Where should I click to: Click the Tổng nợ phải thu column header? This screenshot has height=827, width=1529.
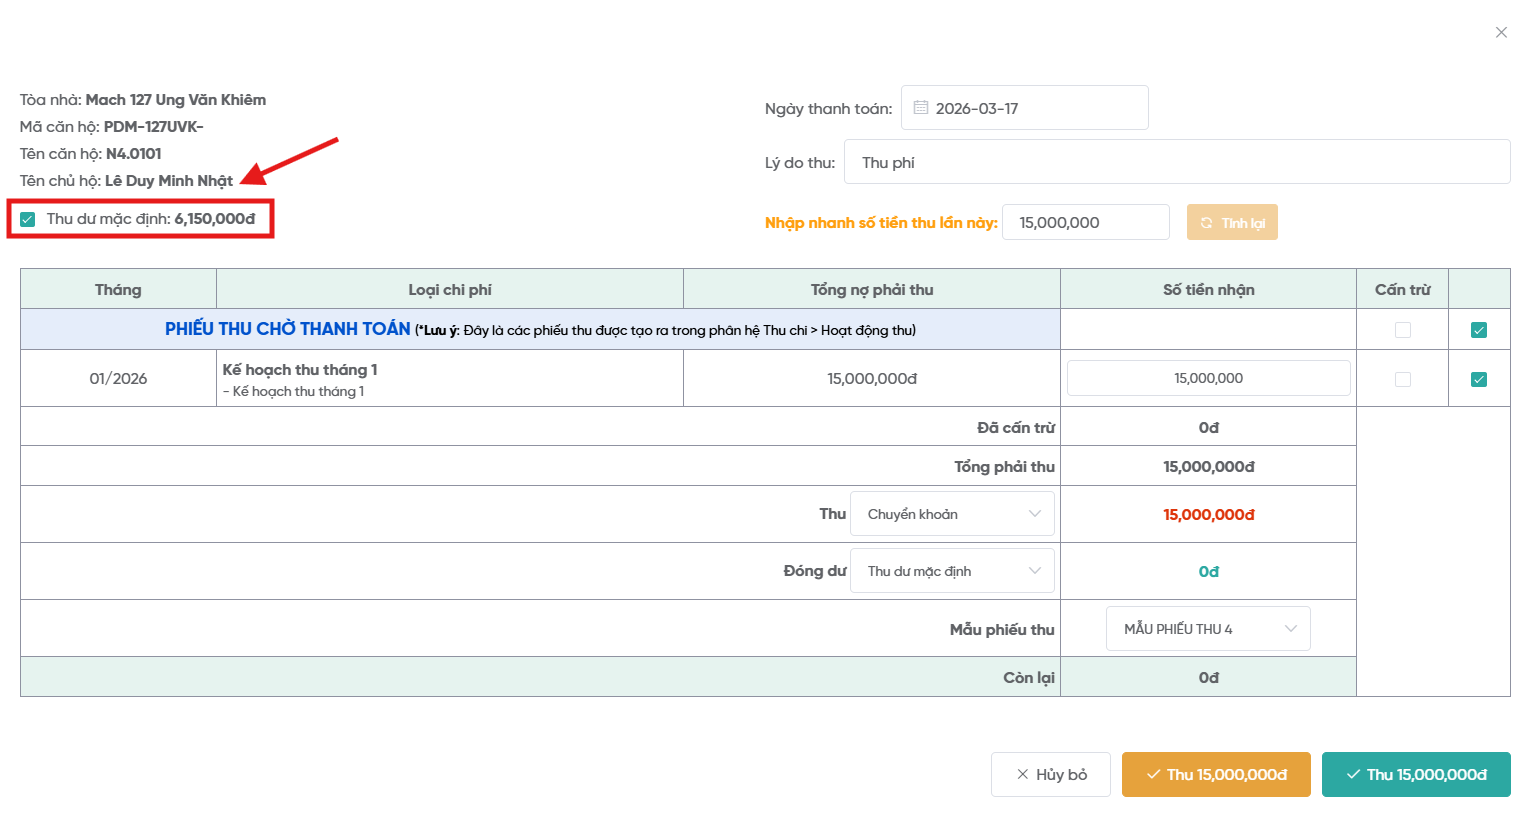tap(871, 290)
